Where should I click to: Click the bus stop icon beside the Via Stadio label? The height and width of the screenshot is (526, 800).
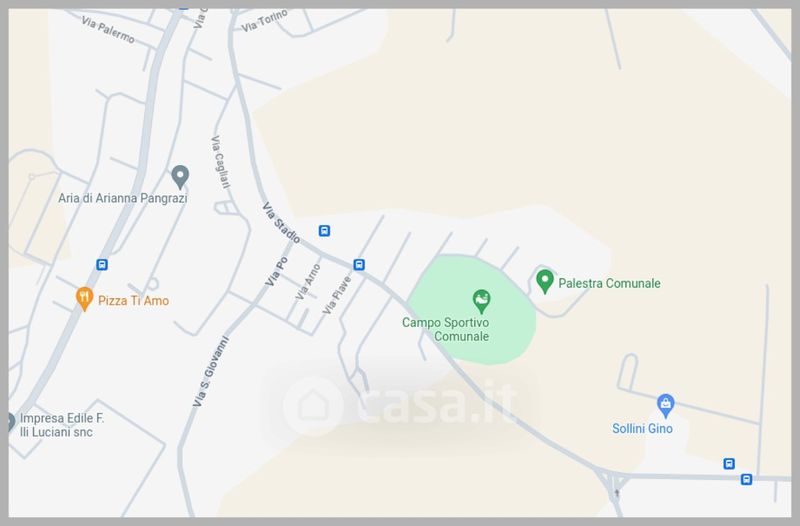click(x=324, y=231)
